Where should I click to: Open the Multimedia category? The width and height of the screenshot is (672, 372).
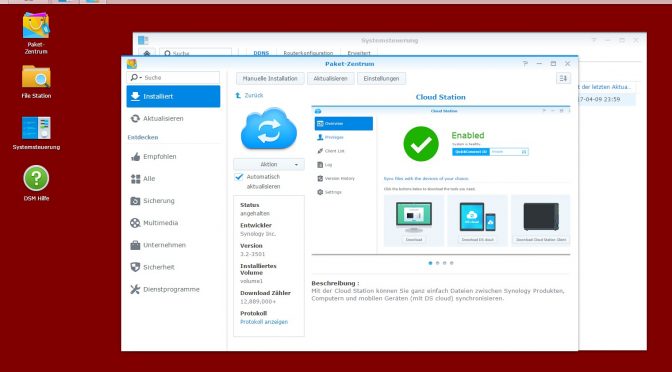(173, 223)
